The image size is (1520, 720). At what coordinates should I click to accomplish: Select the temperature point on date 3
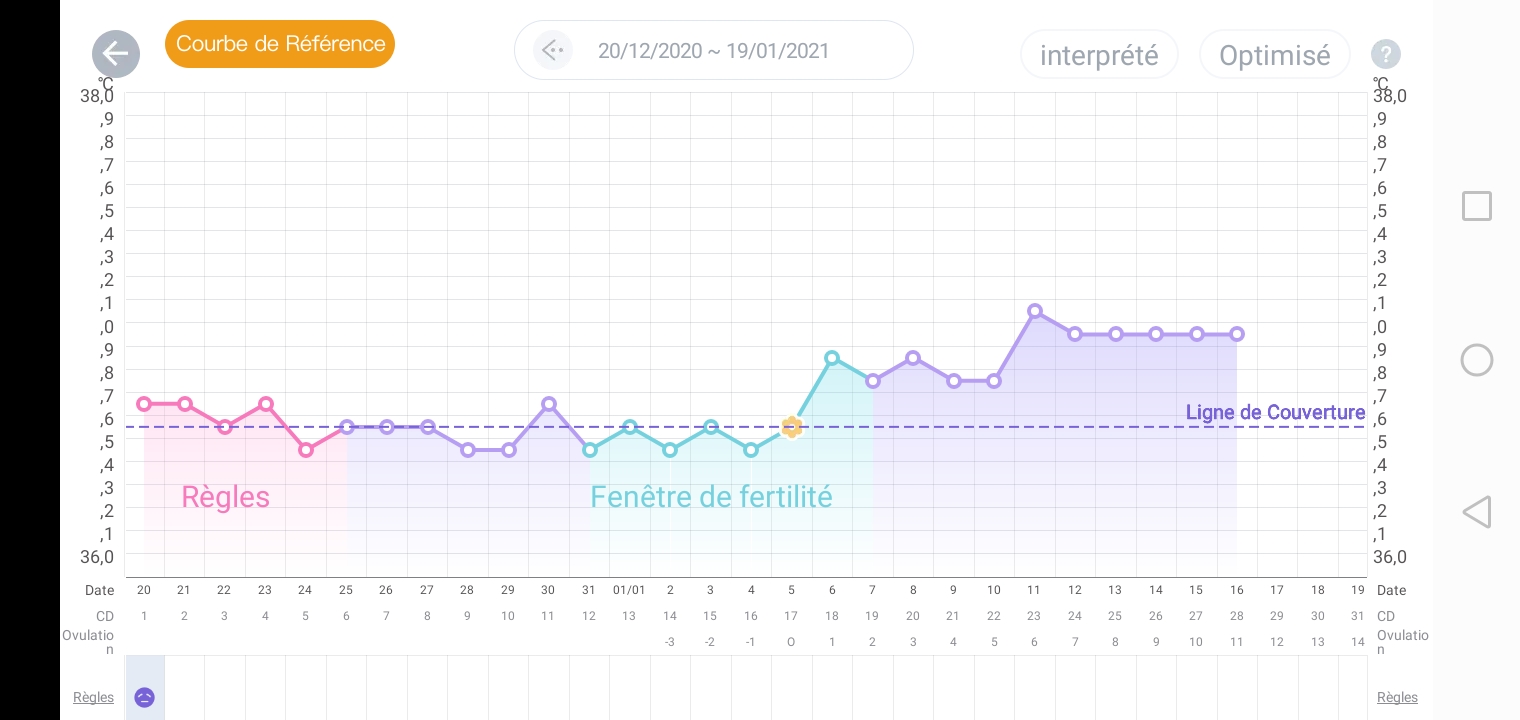(x=710, y=427)
